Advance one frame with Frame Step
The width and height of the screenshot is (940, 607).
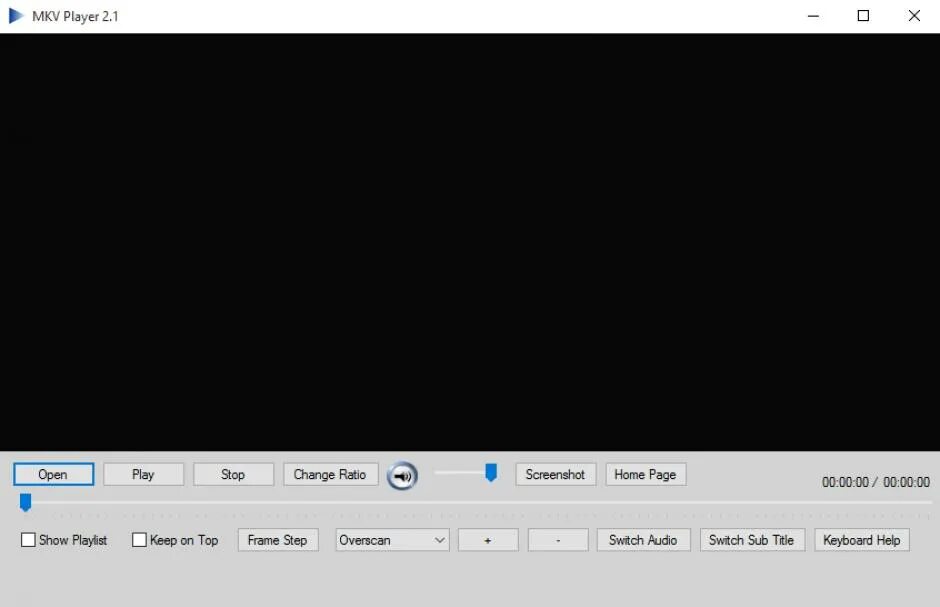coord(278,540)
